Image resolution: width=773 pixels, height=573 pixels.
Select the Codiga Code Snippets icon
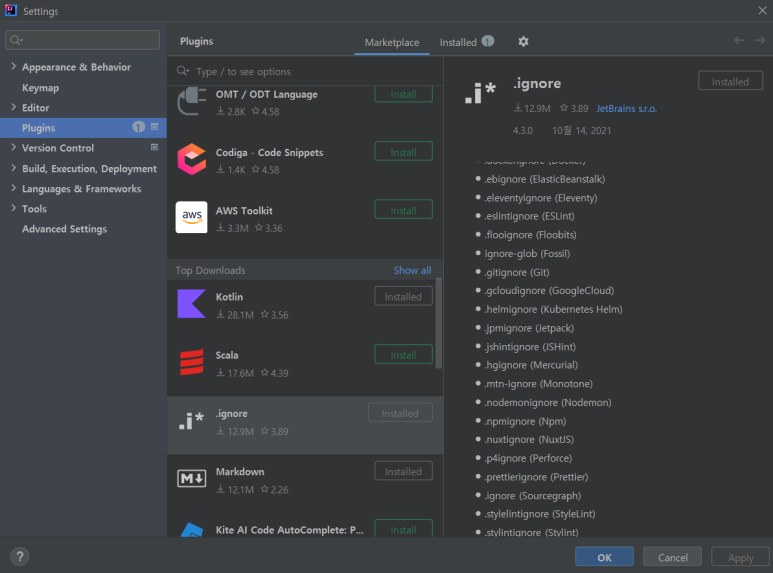click(191, 159)
